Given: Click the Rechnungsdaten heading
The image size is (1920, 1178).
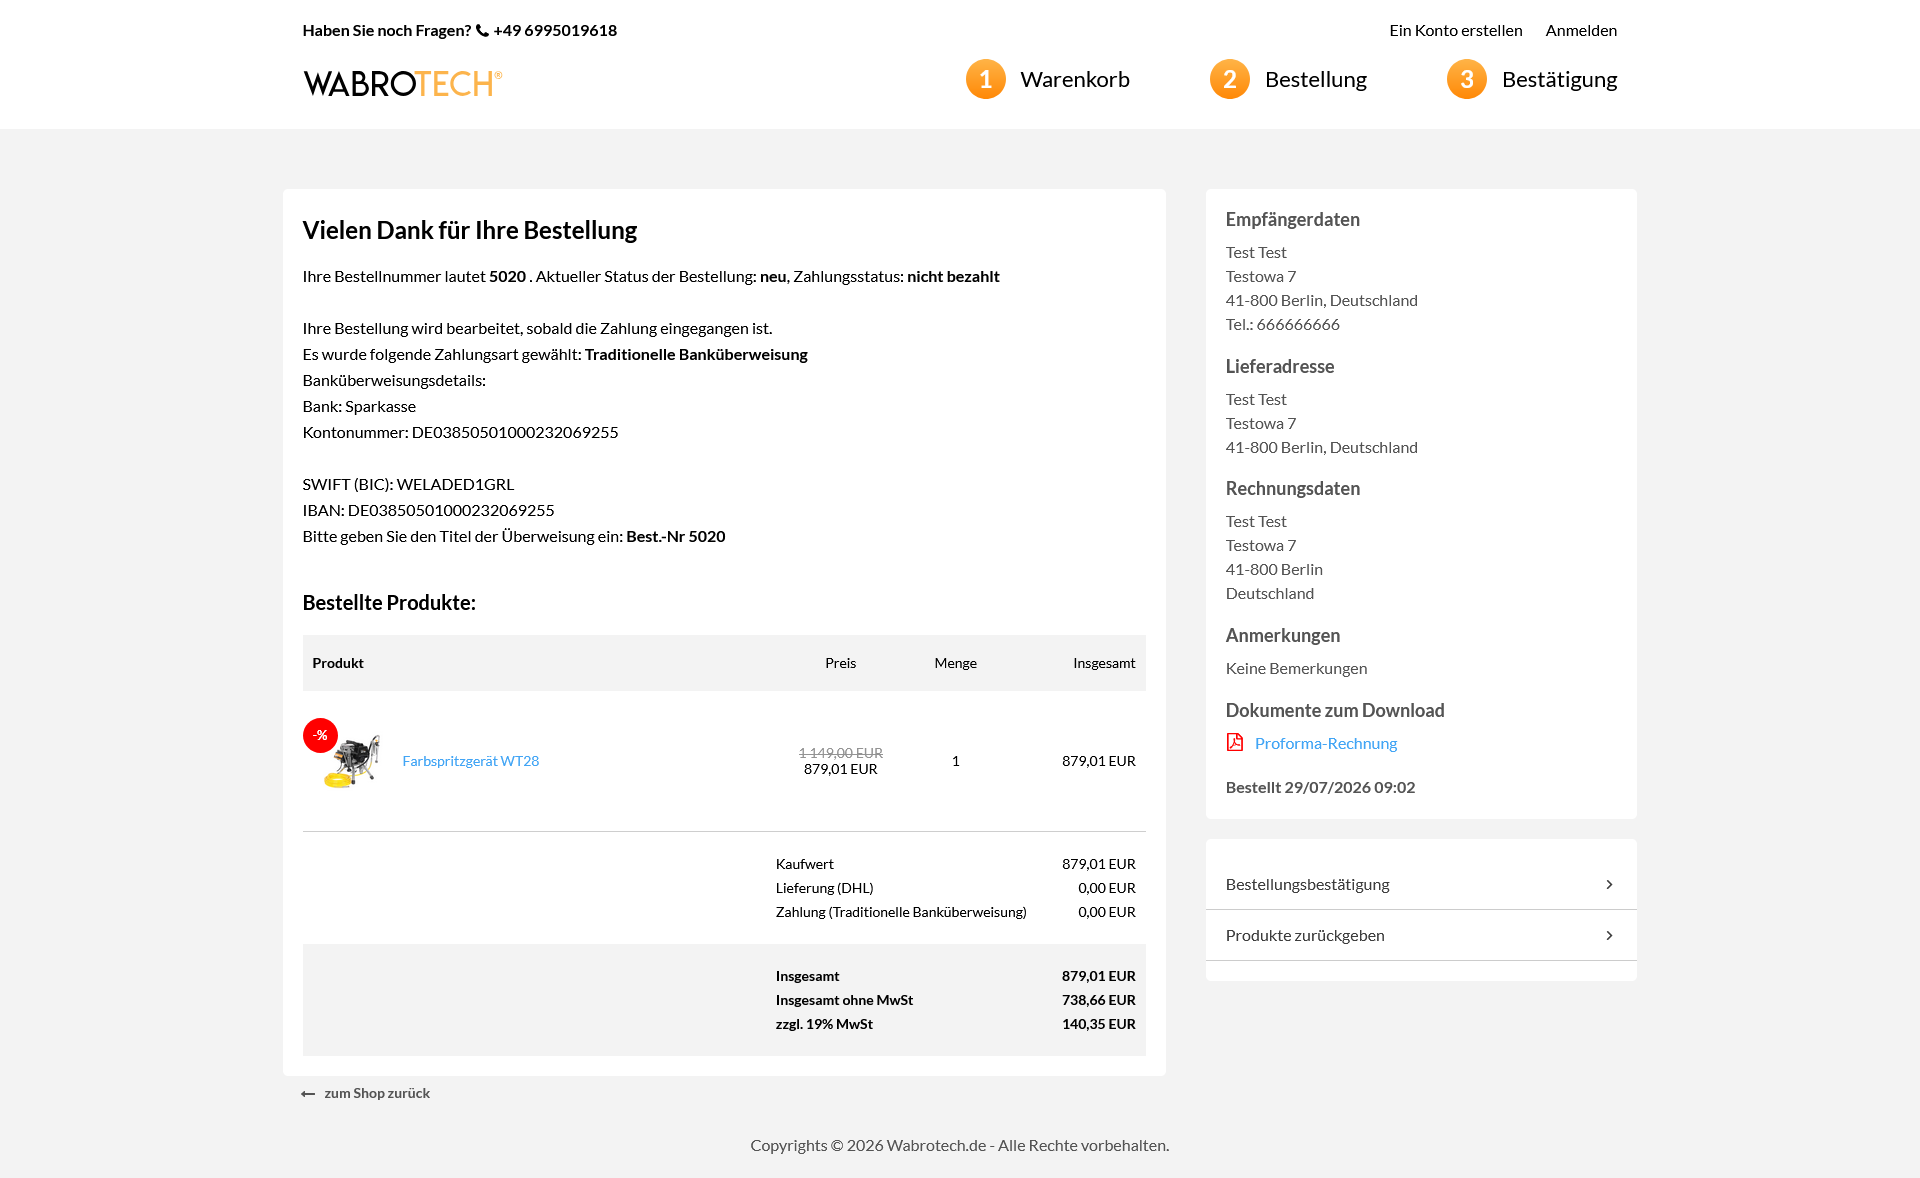Looking at the screenshot, I should point(1292,488).
